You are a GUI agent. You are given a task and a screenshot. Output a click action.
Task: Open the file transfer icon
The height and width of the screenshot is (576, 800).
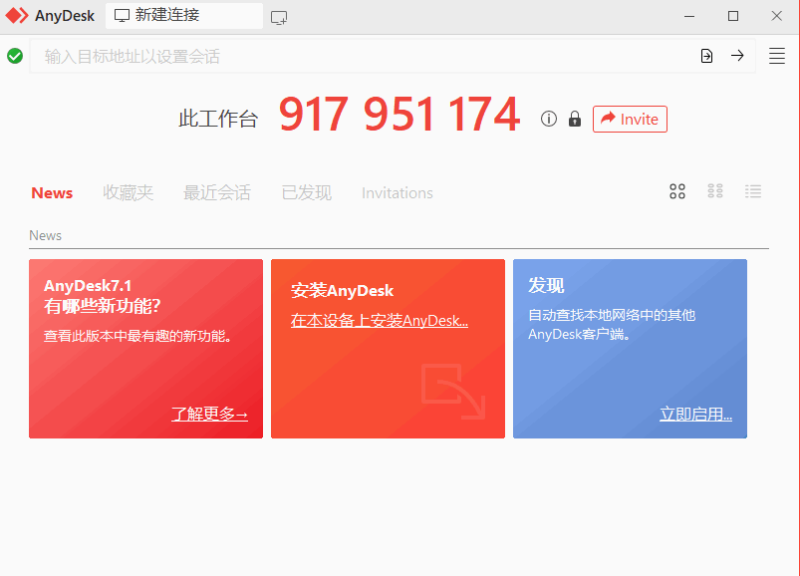(x=707, y=56)
